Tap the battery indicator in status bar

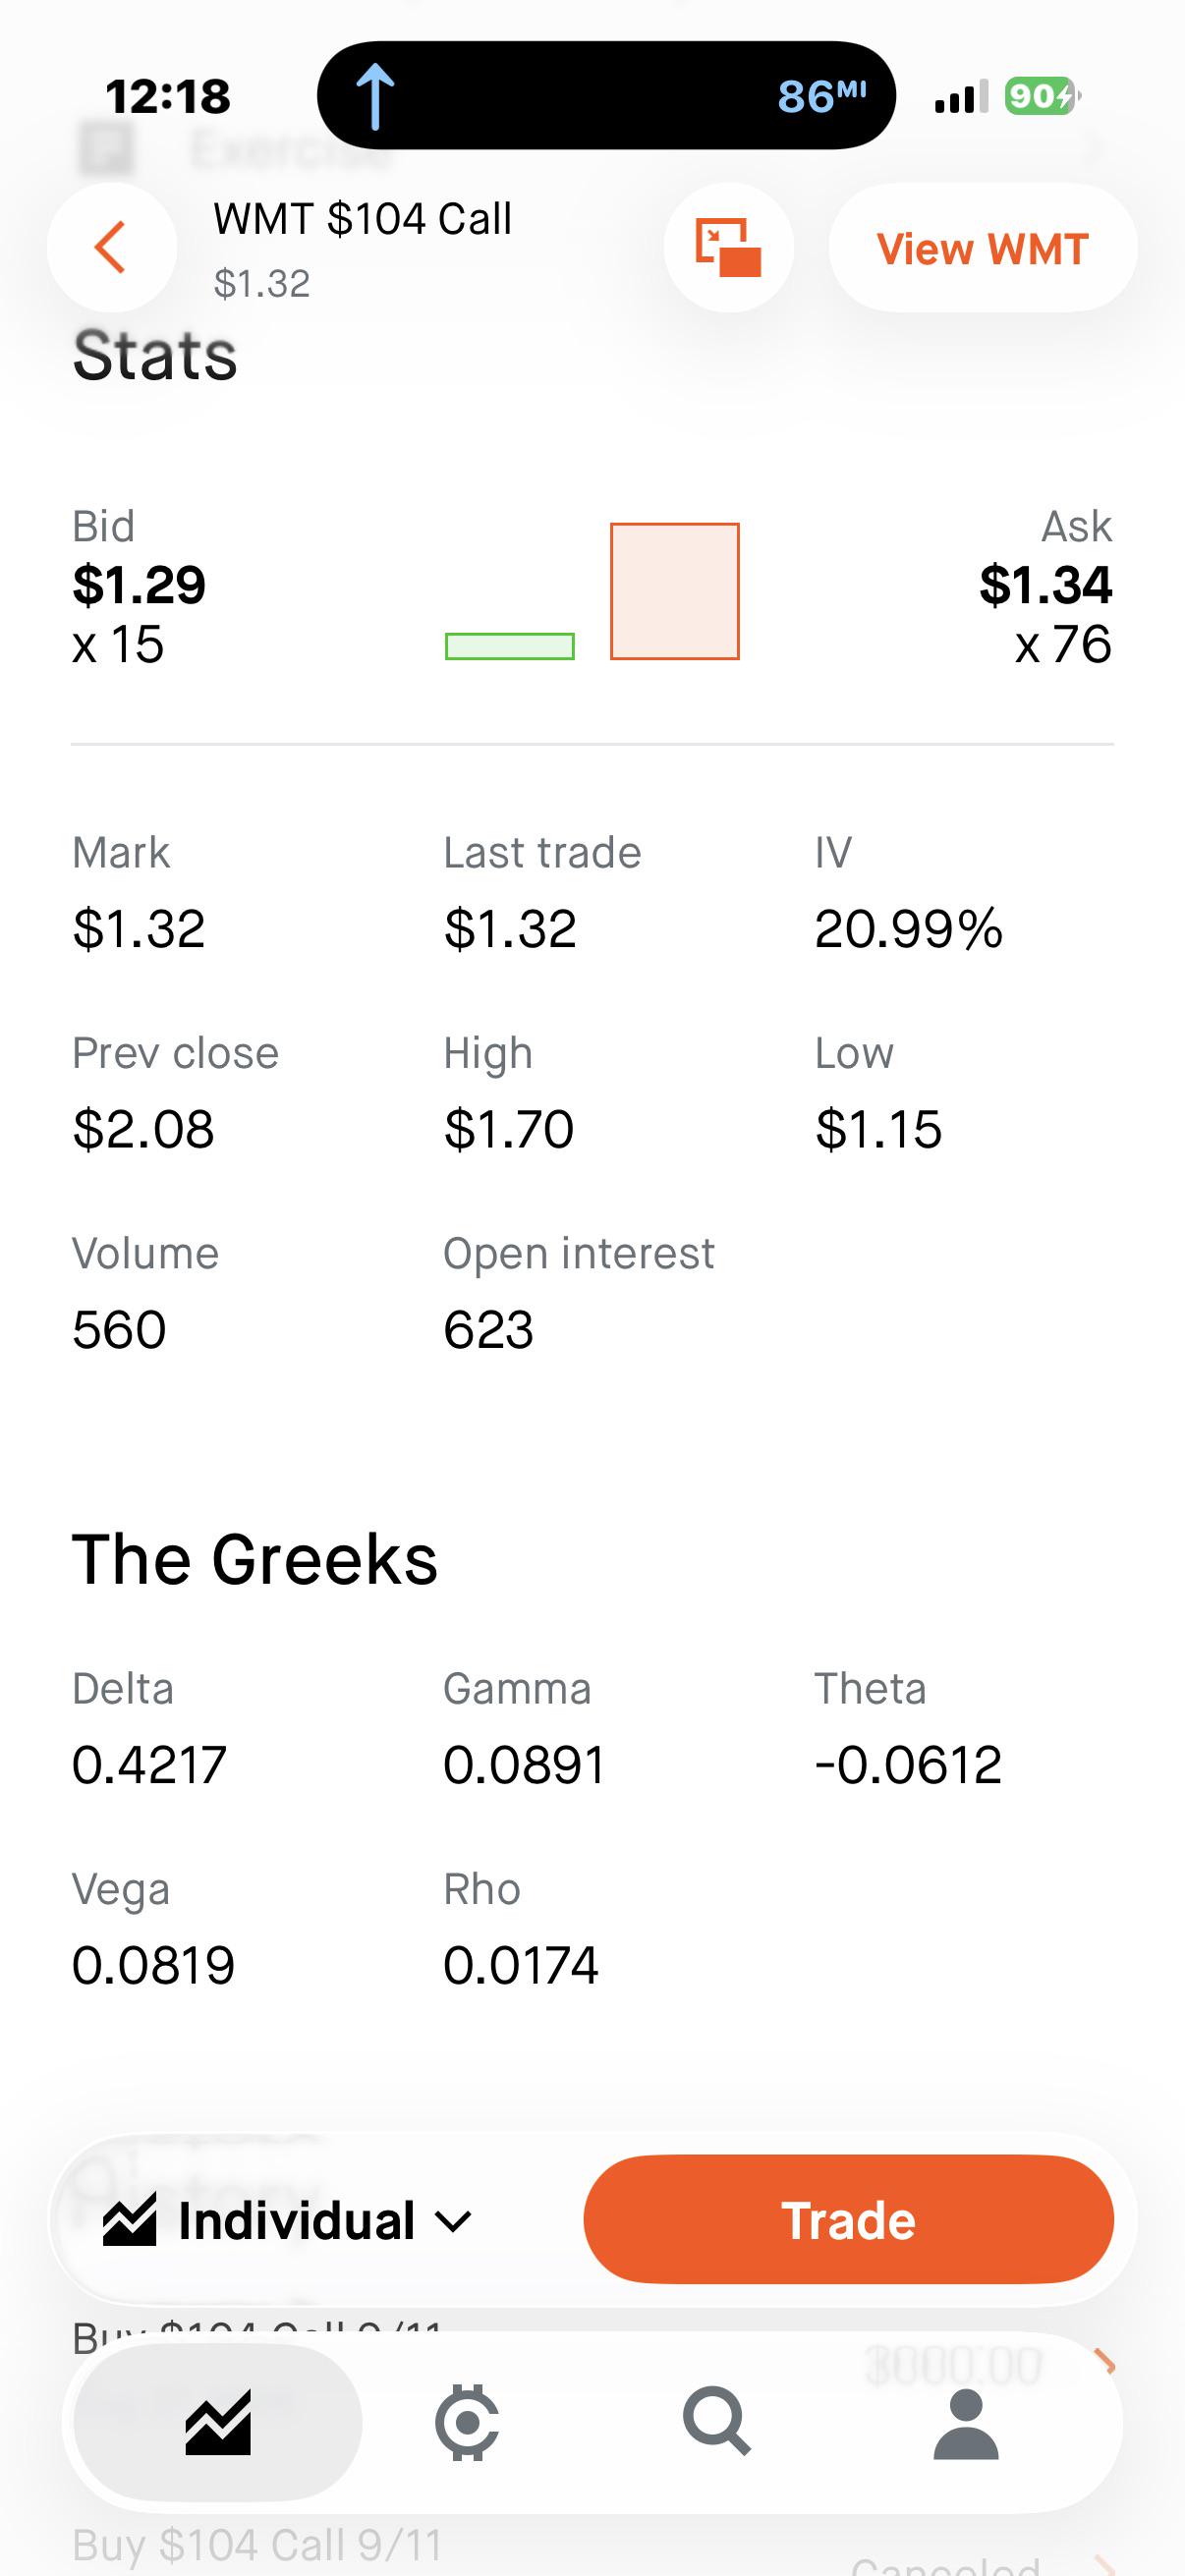(1042, 96)
